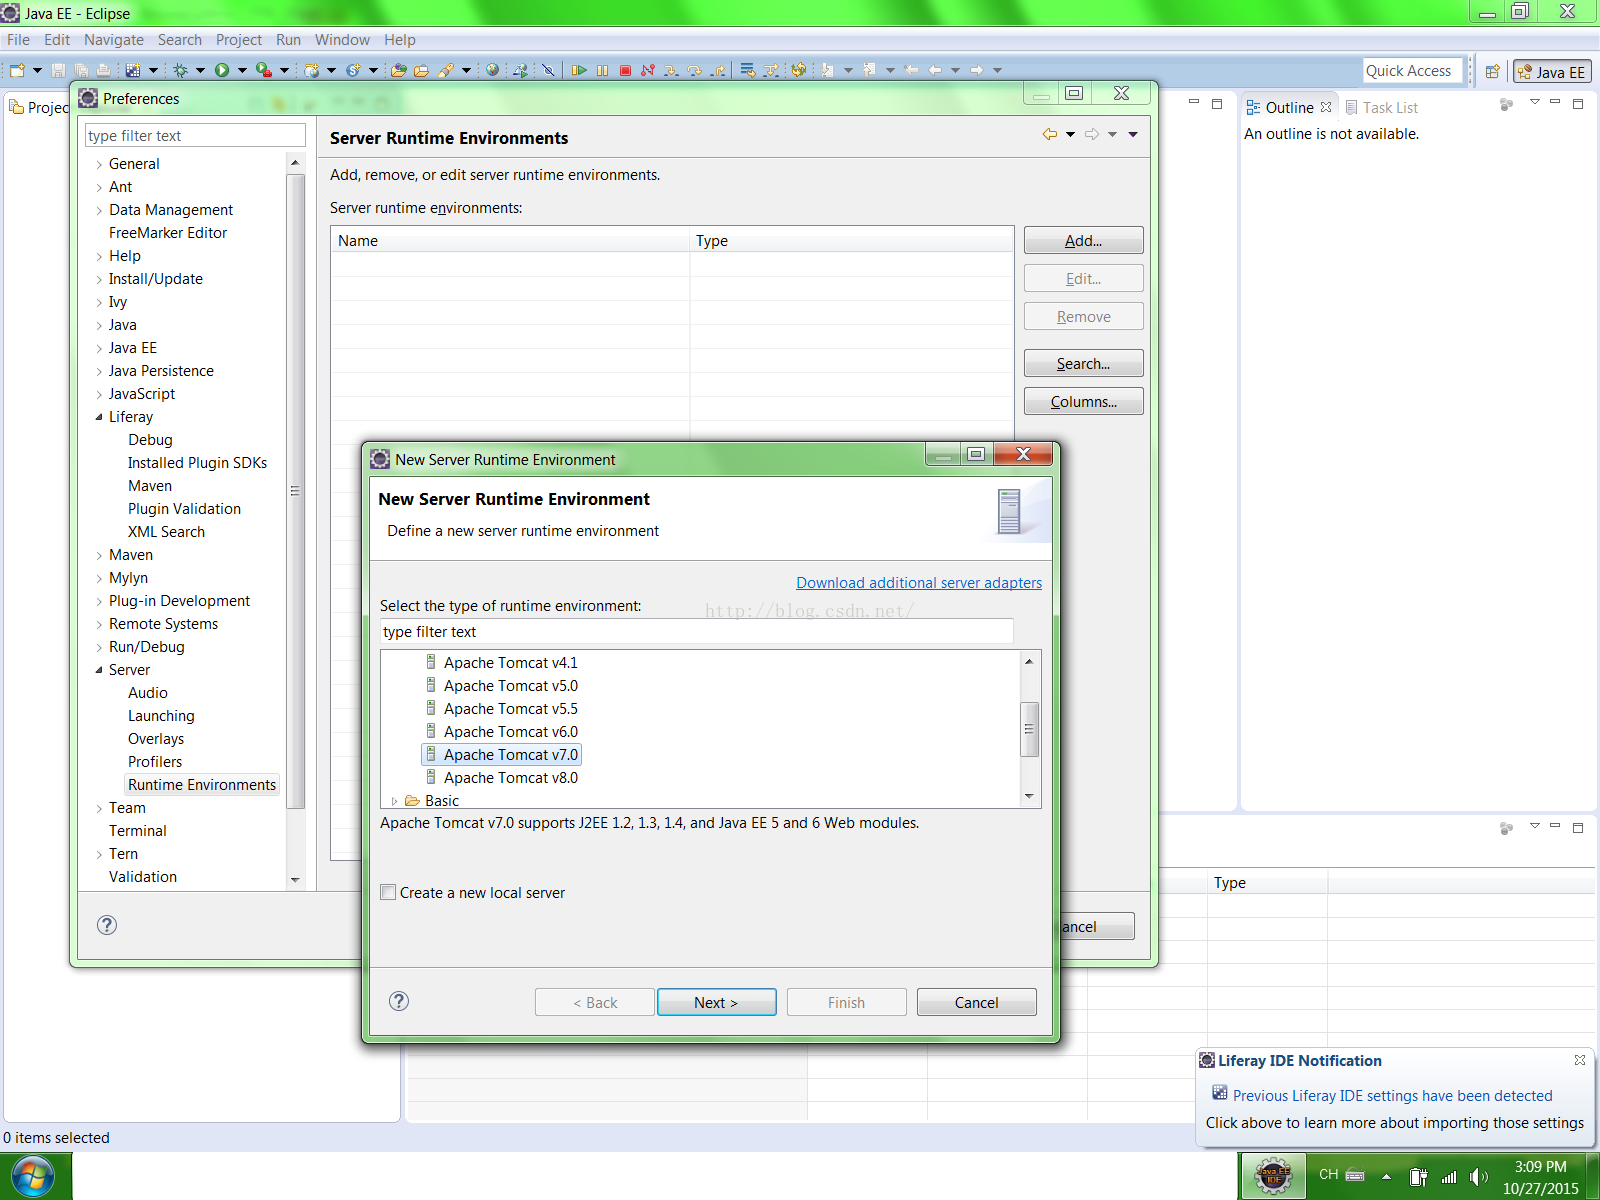Open the Run toolbar dropdown arrow

[x=242, y=70]
